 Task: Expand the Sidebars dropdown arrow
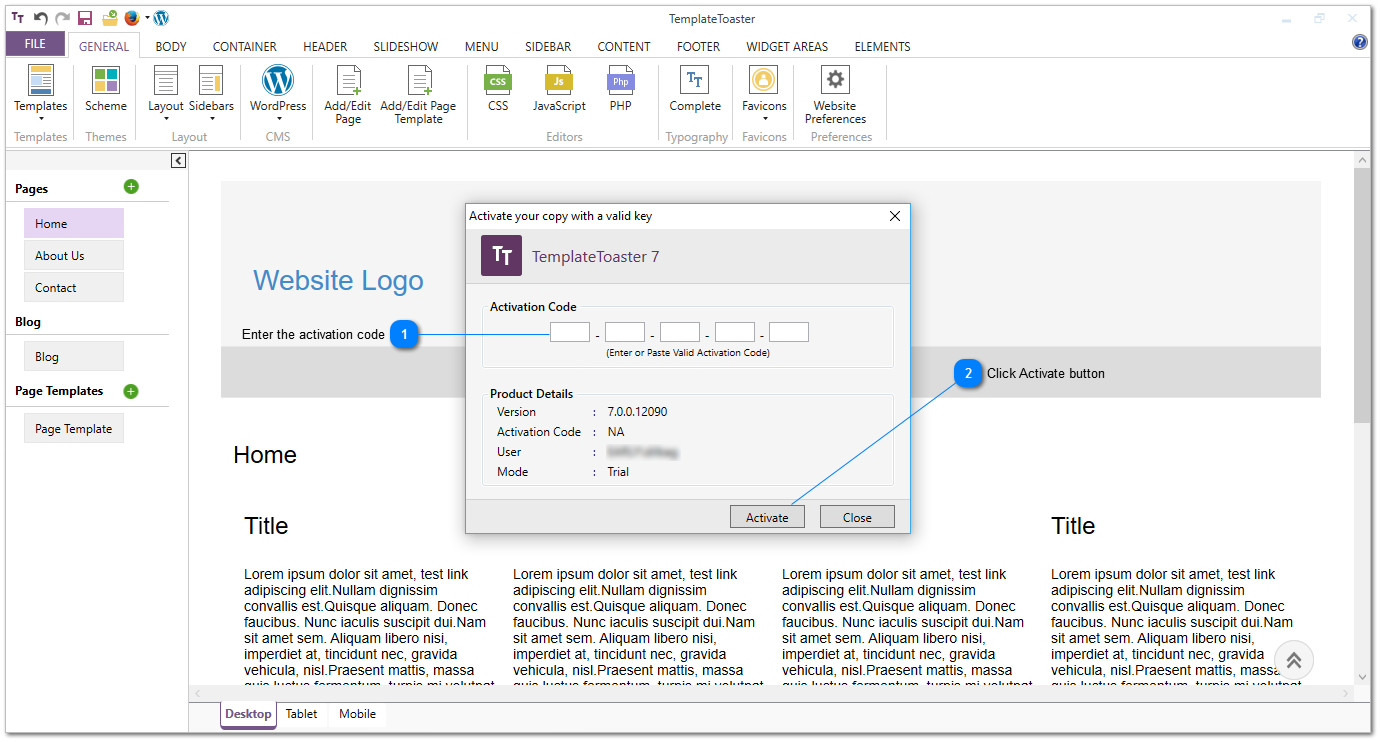pos(211,119)
